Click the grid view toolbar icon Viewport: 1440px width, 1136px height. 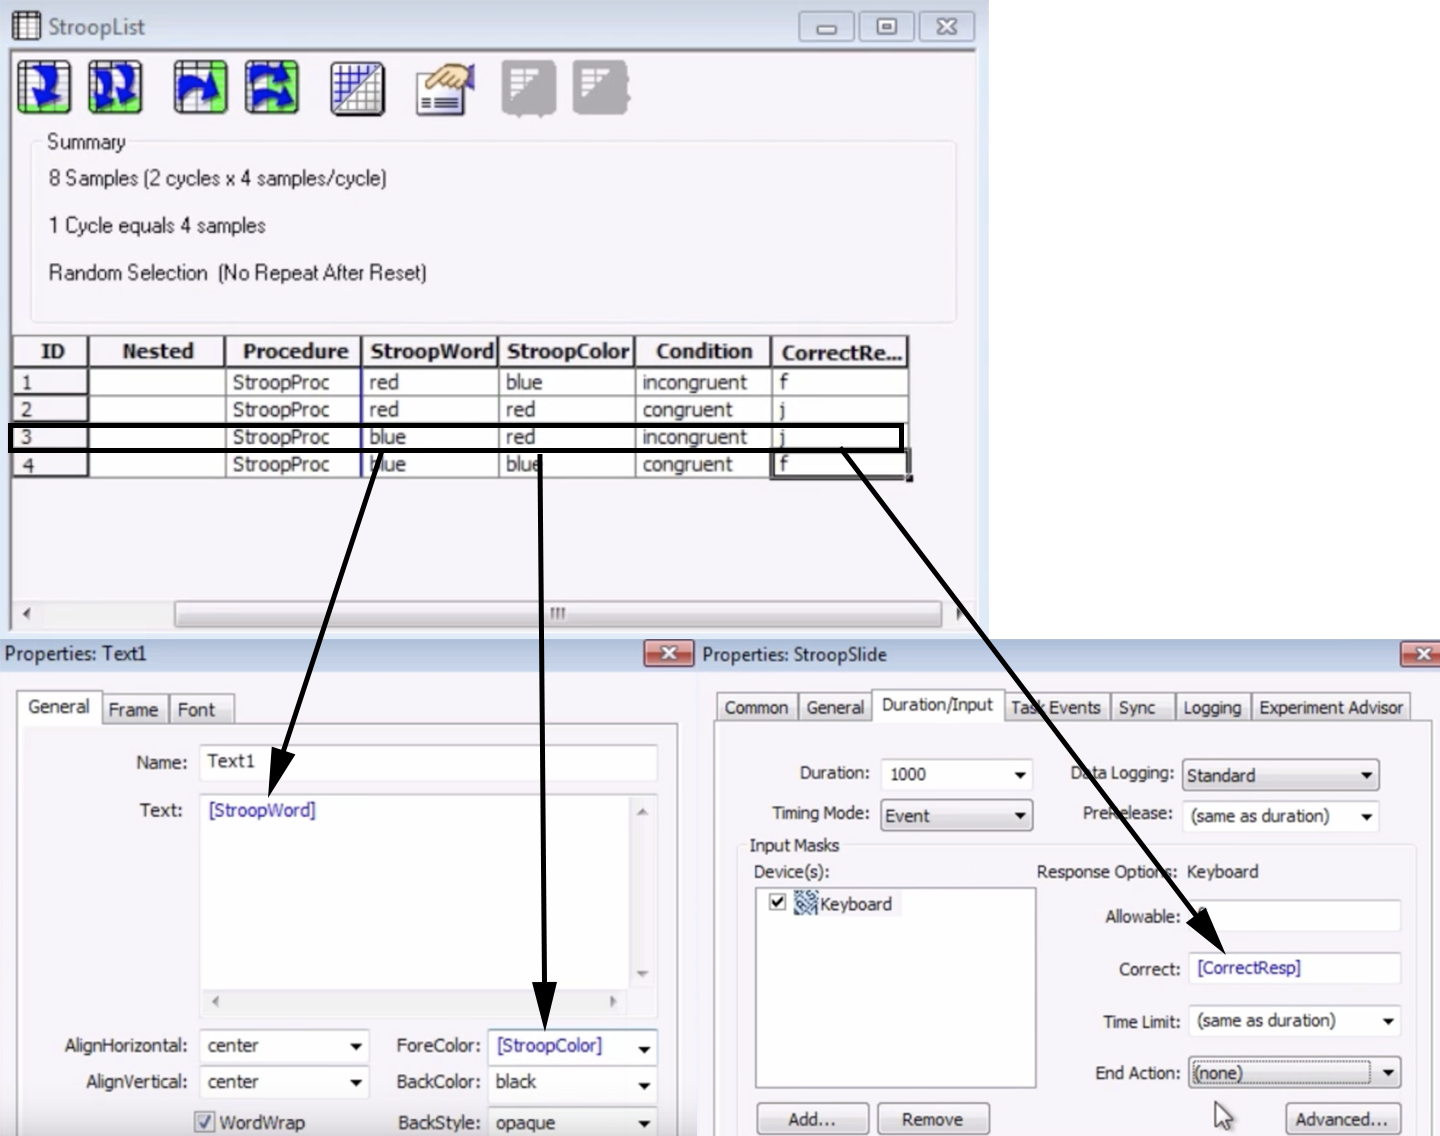(357, 88)
